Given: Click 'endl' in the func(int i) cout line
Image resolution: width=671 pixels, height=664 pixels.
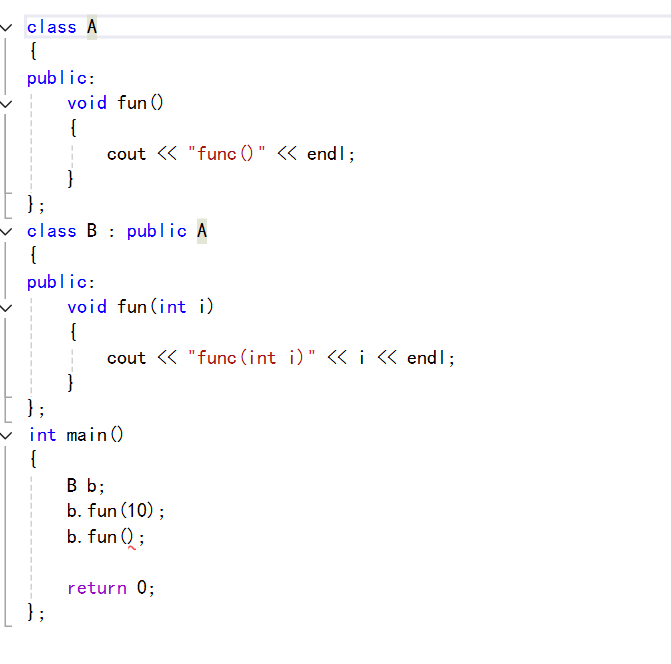Looking at the screenshot, I should click(x=426, y=358).
